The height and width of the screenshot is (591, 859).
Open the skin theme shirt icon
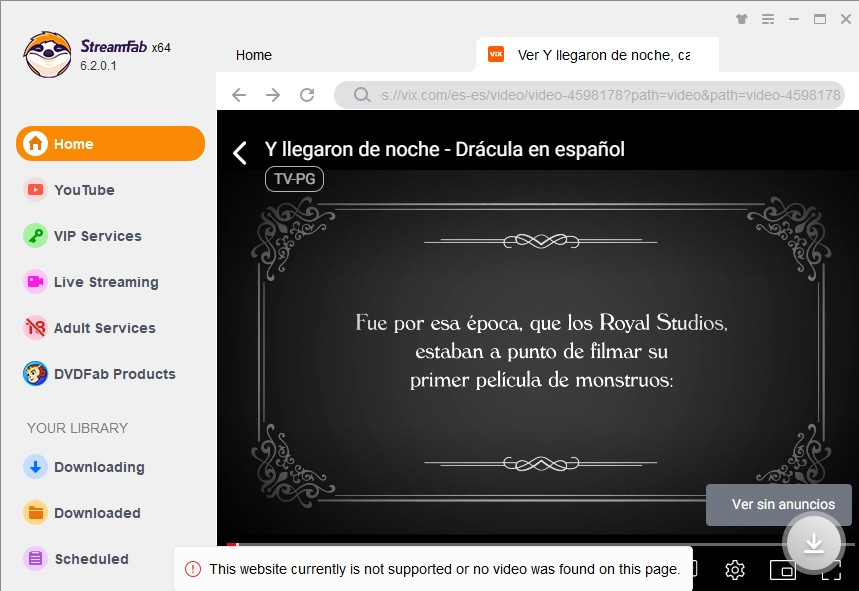(x=741, y=18)
